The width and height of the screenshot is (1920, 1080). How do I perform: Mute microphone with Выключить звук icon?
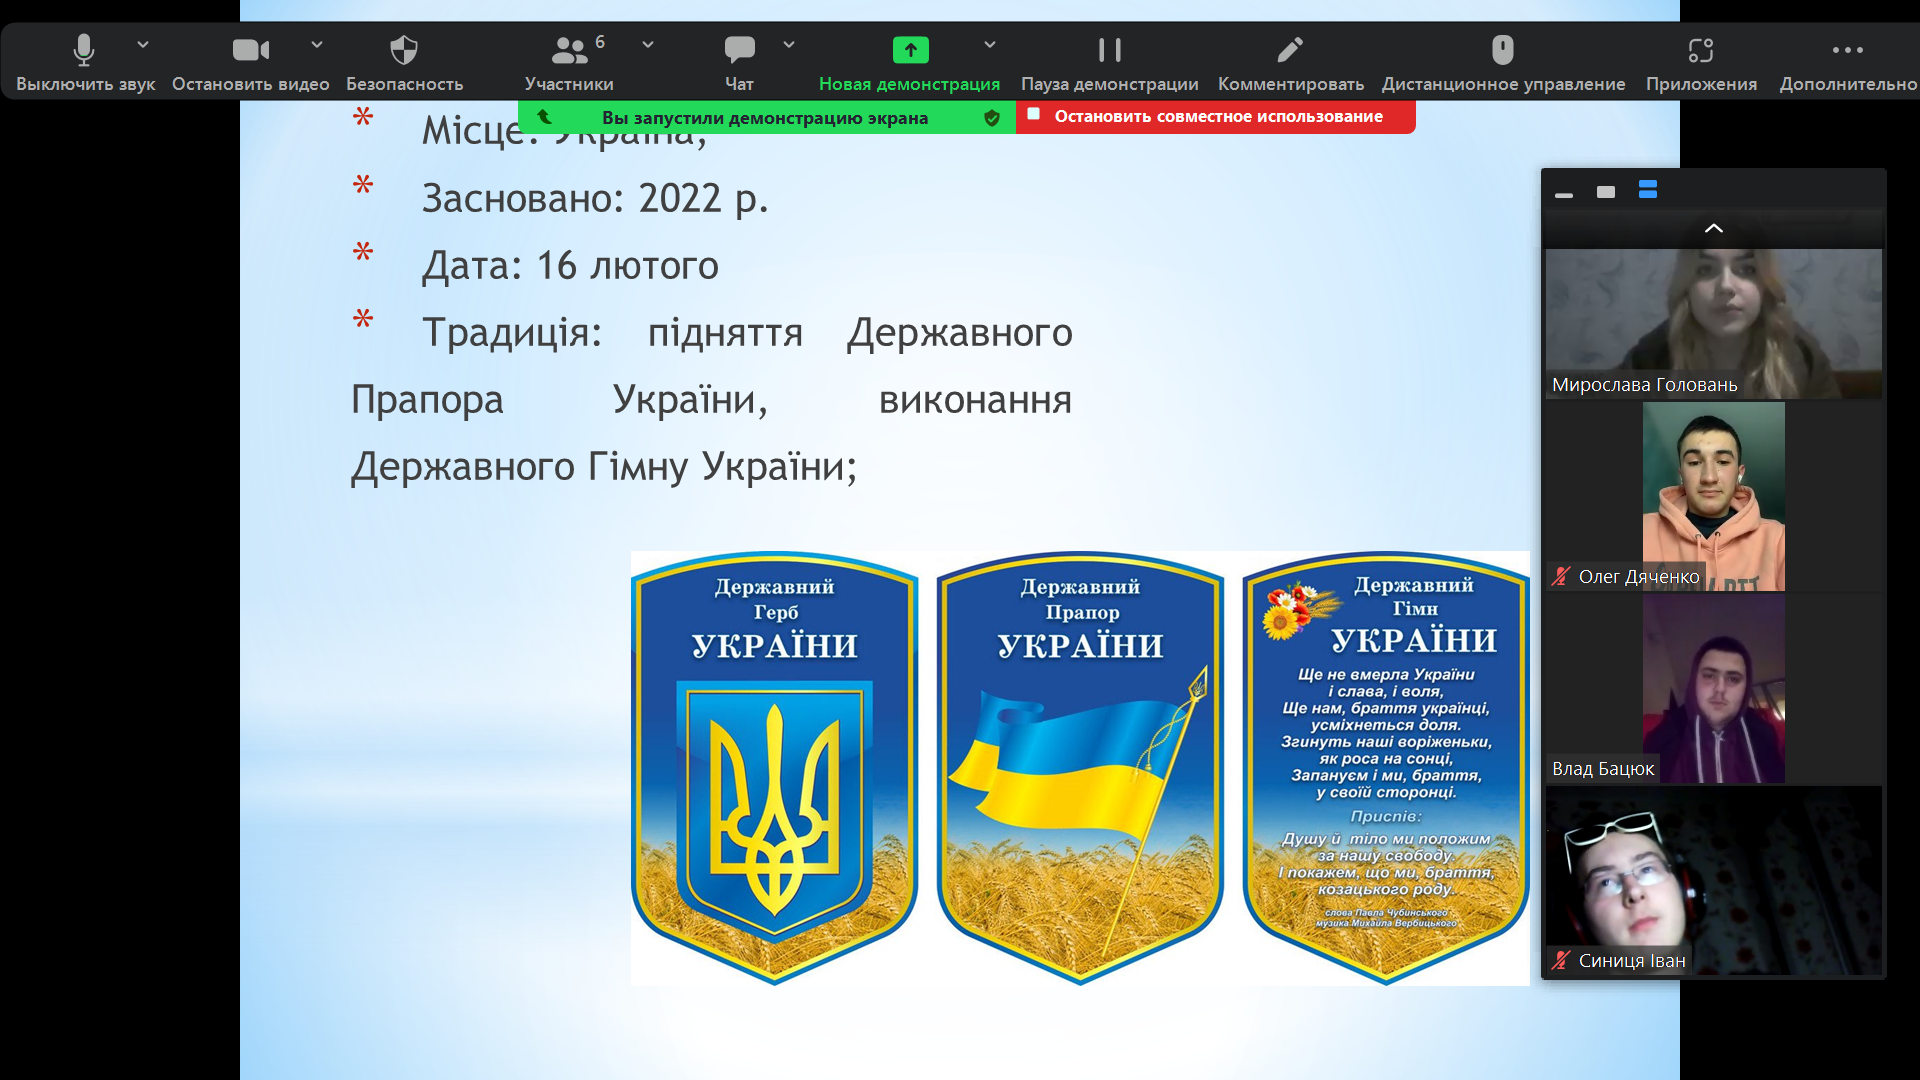tap(84, 50)
